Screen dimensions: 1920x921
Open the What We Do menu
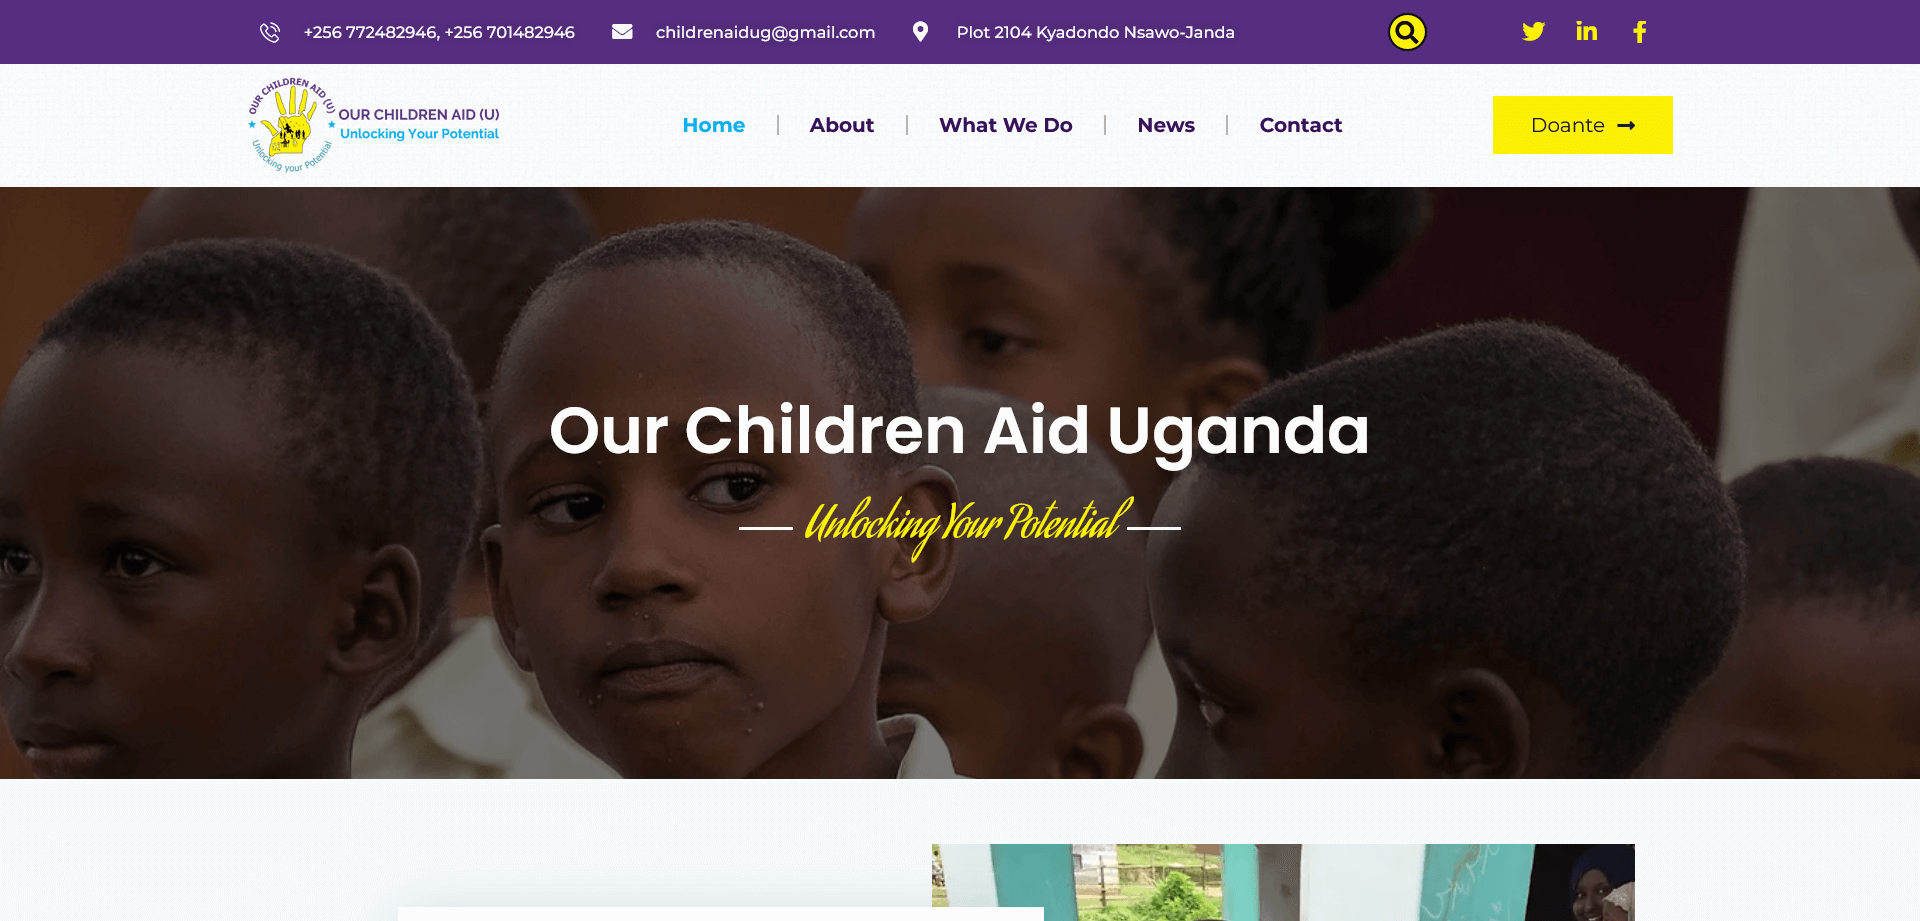click(1006, 125)
